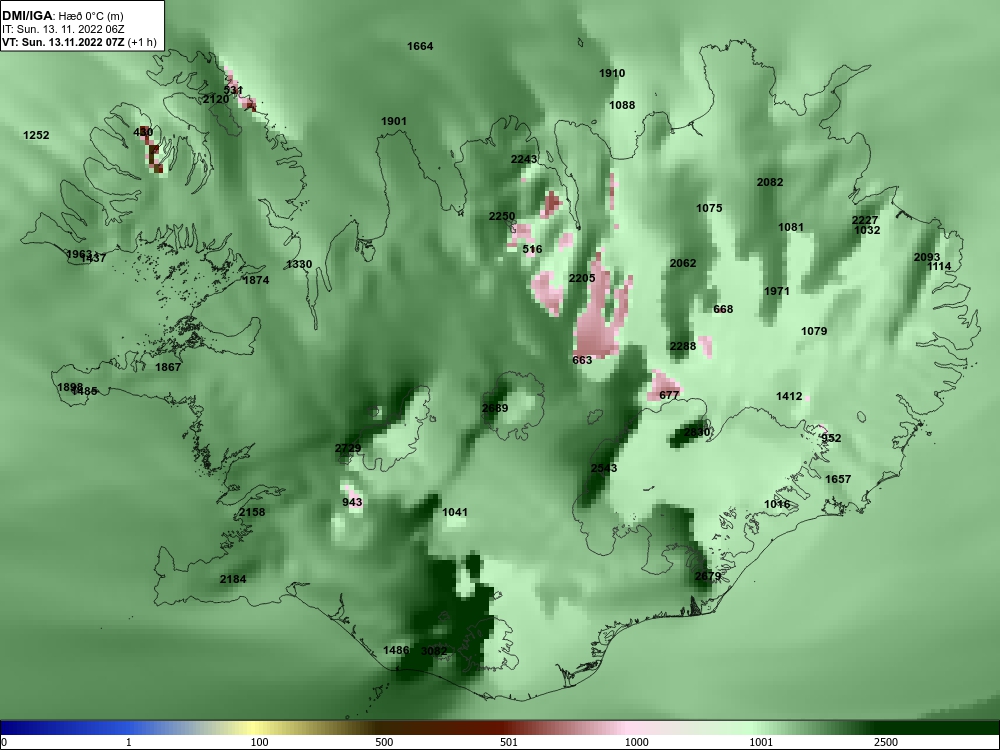
Task: Click the map label 1412
Action: point(790,396)
